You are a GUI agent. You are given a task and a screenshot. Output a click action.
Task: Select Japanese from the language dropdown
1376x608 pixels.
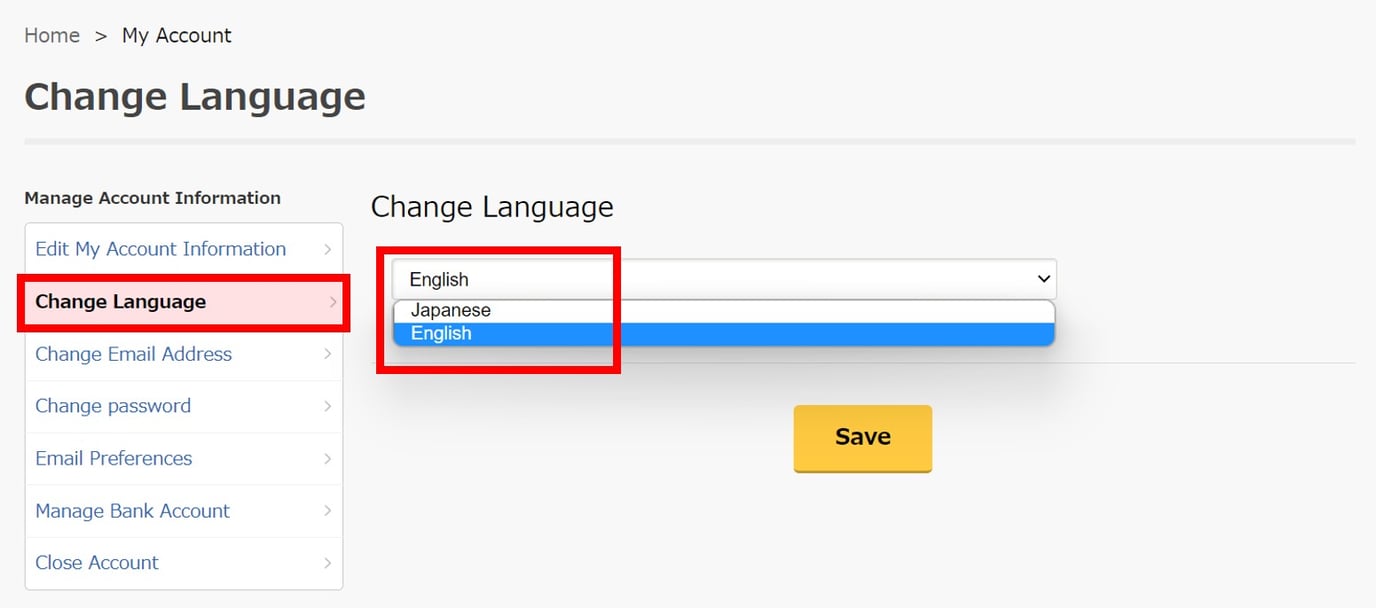coord(449,310)
